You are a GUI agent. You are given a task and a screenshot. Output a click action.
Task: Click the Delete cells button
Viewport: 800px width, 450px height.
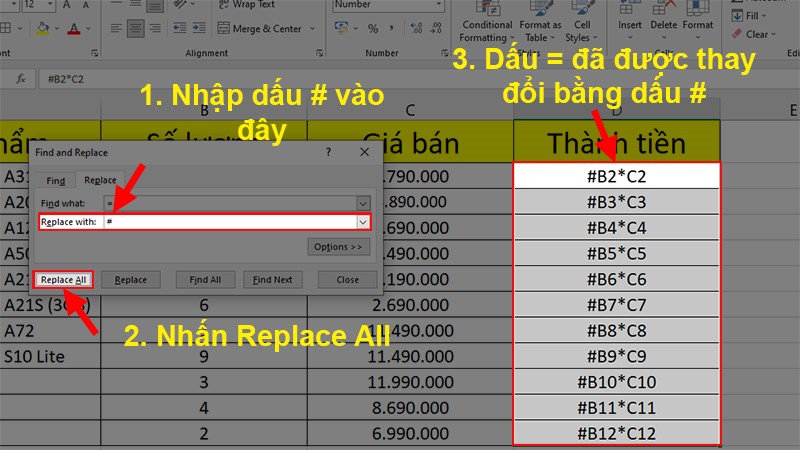pos(663,21)
